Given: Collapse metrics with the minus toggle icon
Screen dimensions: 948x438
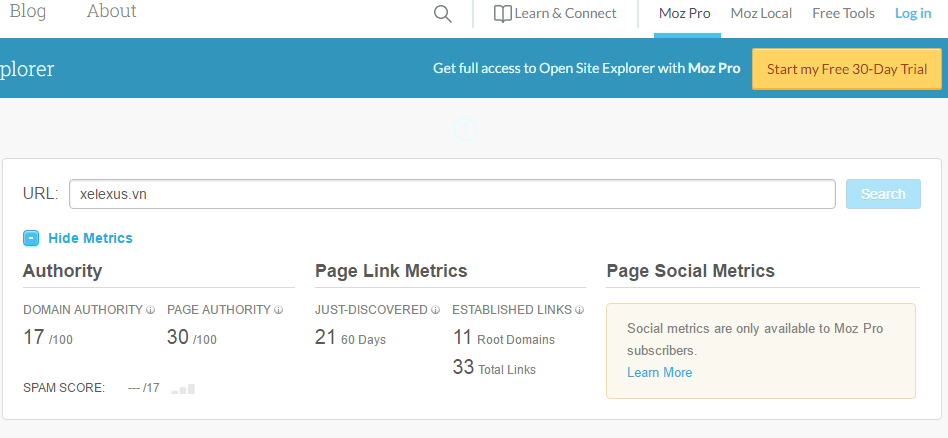Looking at the screenshot, I should pos(31,238).
